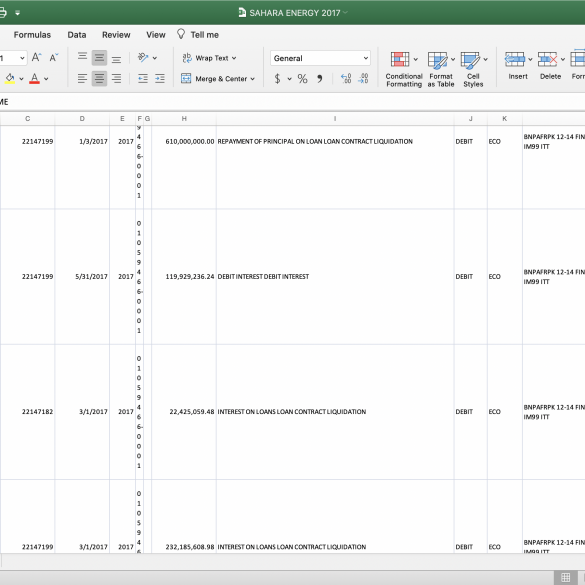Select column J header
585x585 pixels.
tap(470, 119)
